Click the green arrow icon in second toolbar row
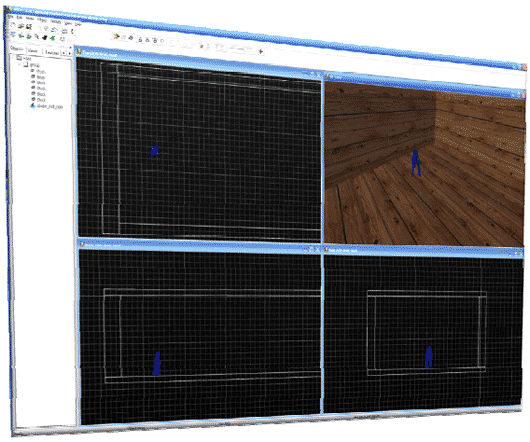The image size is (530, 442). coord(52,38)
